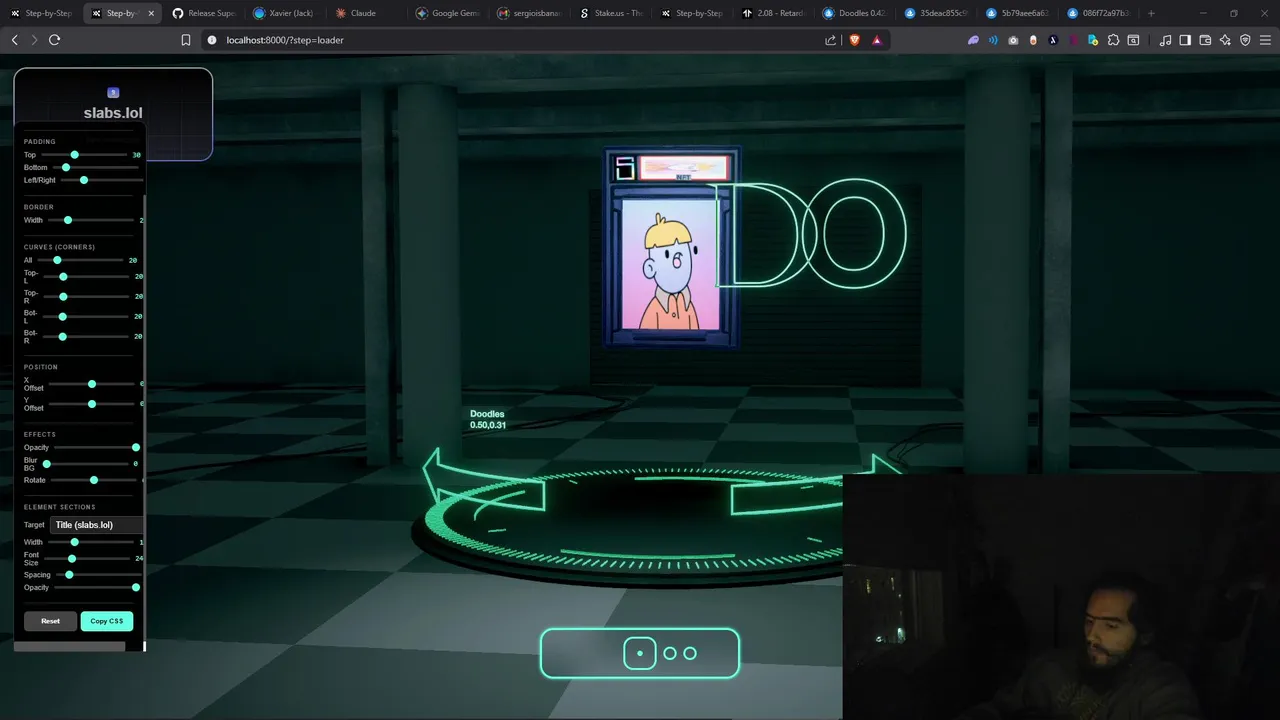Click the media control music note icon

tap(1165, 40)
